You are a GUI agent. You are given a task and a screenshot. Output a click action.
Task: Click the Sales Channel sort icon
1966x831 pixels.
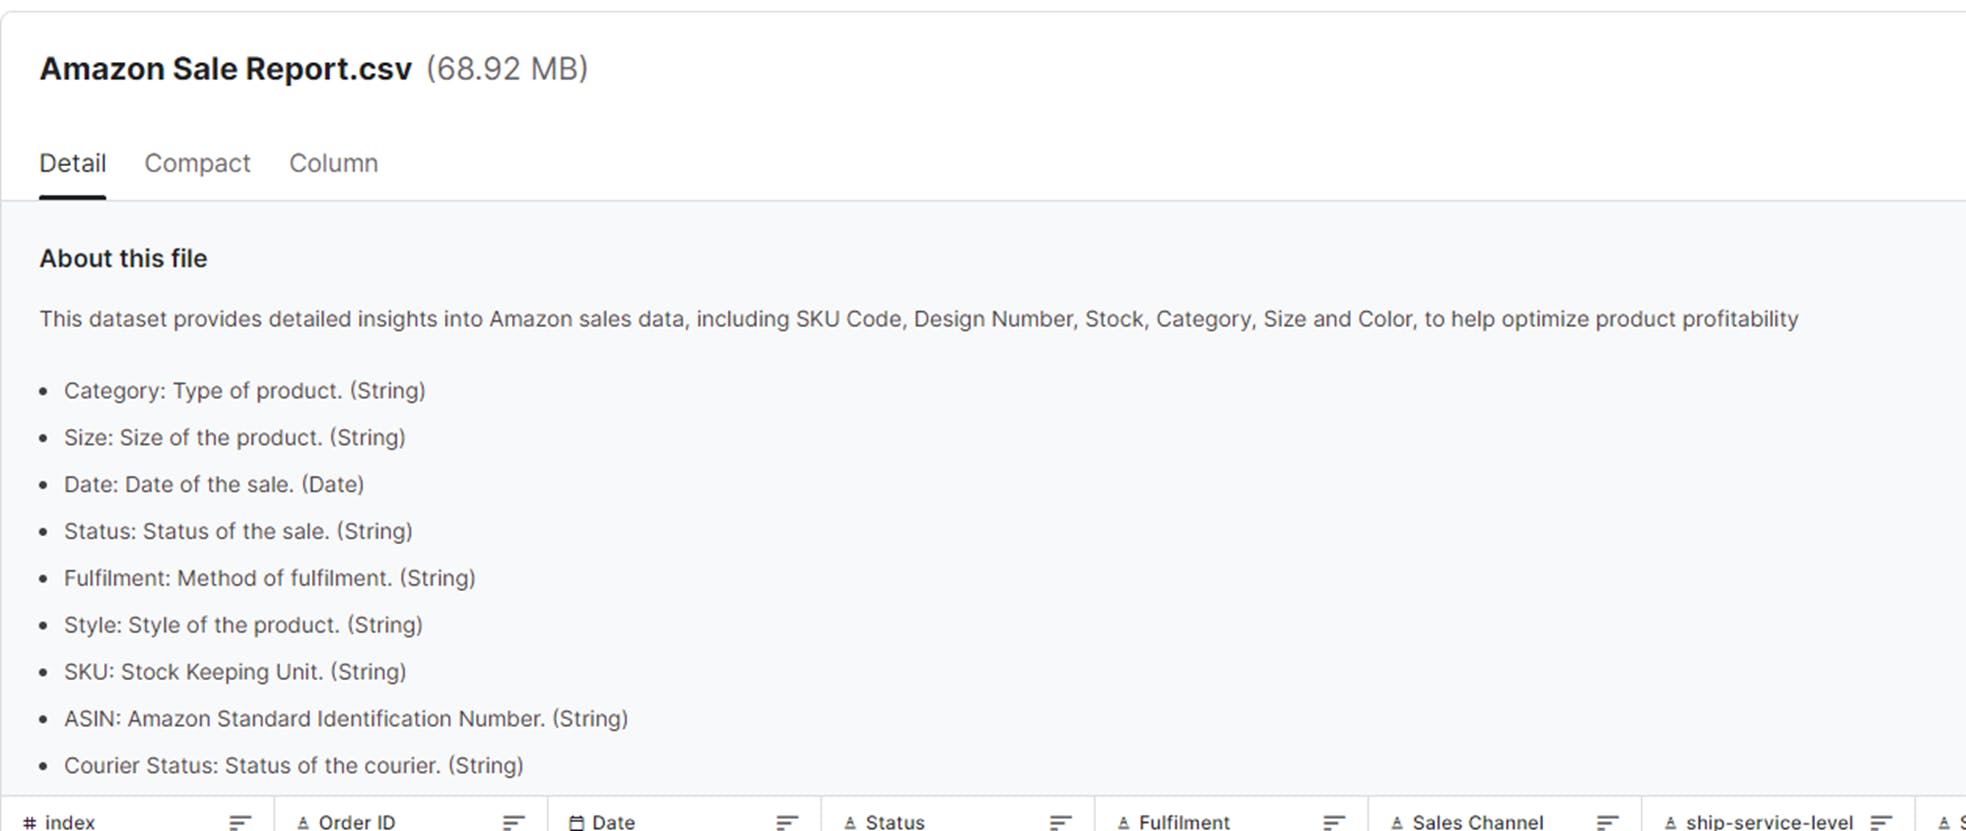[1607, 822]
